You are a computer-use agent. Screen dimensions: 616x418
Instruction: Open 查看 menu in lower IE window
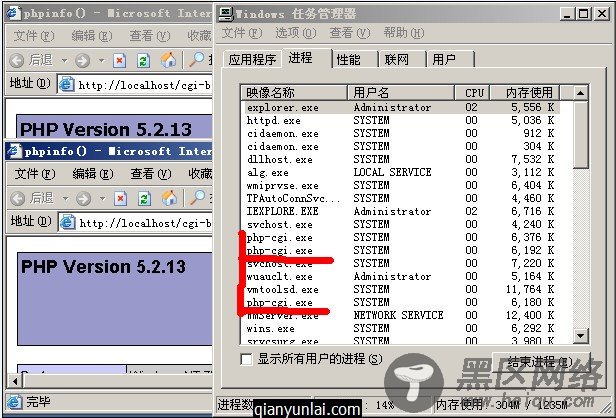pos(151,174)
